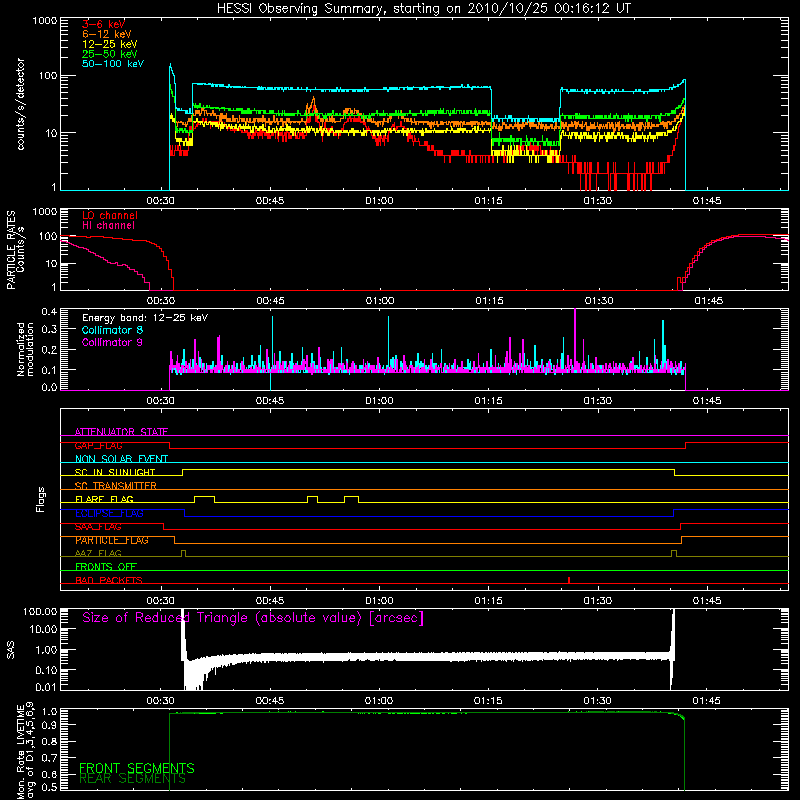Image resolution: width=800 pixels, height=800 pixels.
Task: Click the HI channel legend label
Action: coord(108,226)
